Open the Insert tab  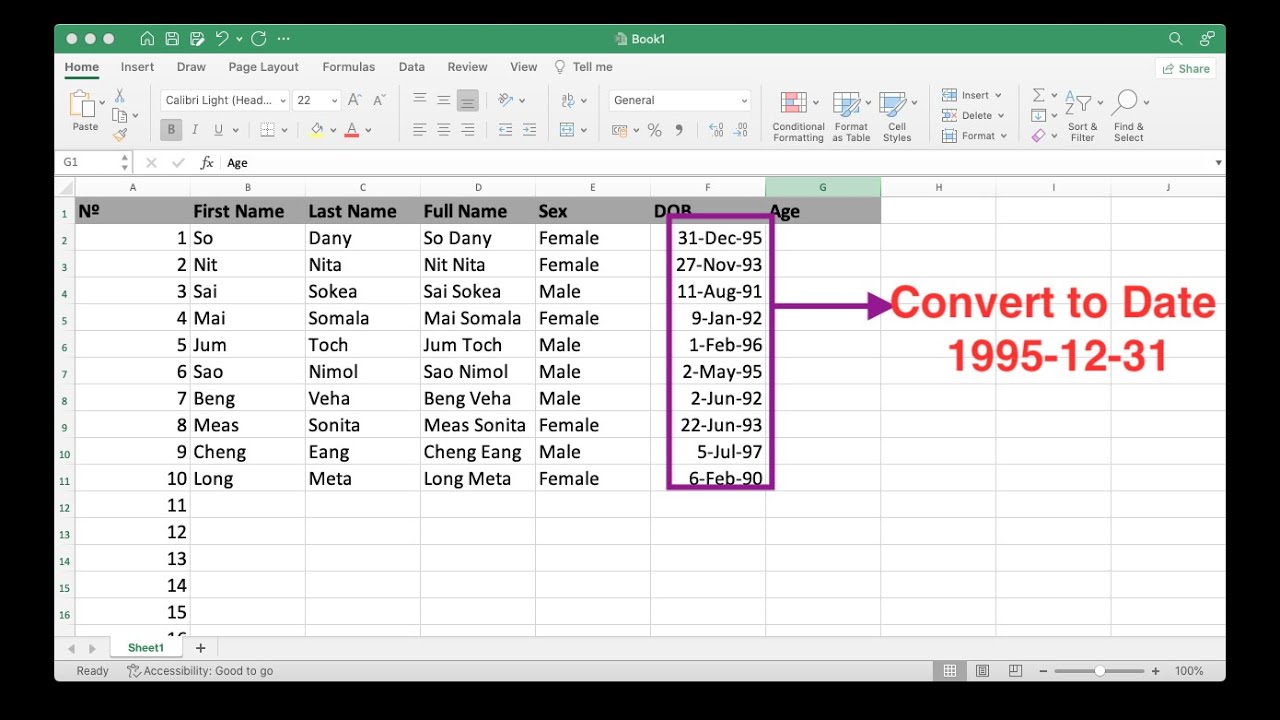click(137, 67)
